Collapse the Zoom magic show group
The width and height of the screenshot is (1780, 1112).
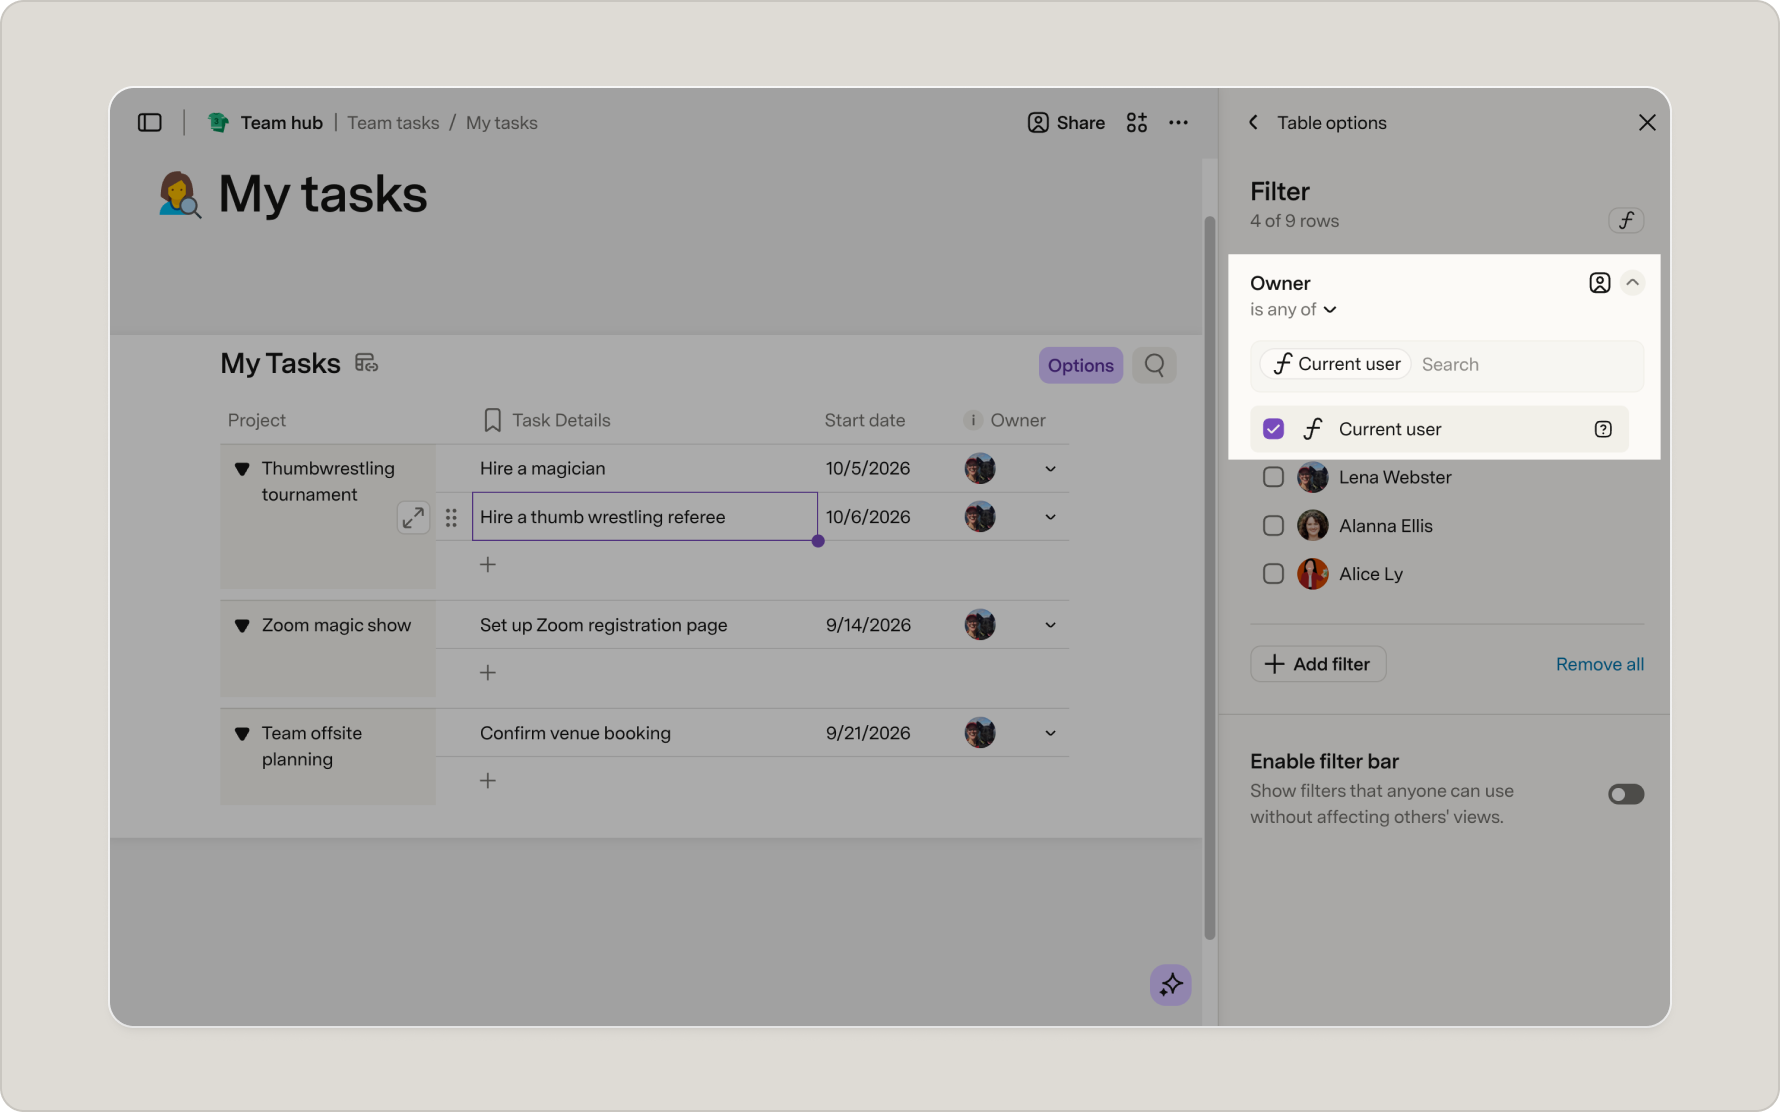(242, 626)
